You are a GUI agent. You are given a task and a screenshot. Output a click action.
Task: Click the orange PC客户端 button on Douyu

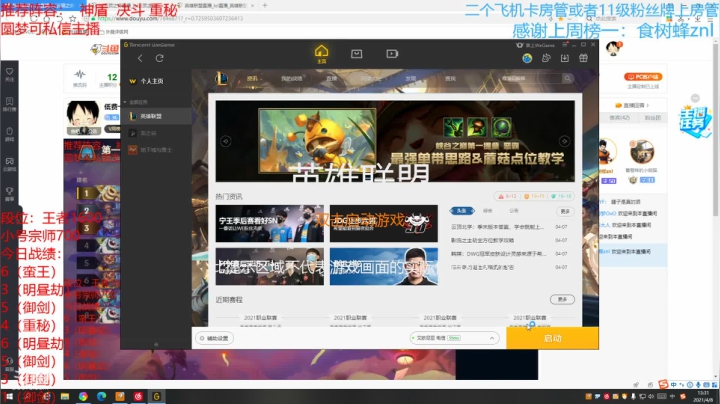643,77
